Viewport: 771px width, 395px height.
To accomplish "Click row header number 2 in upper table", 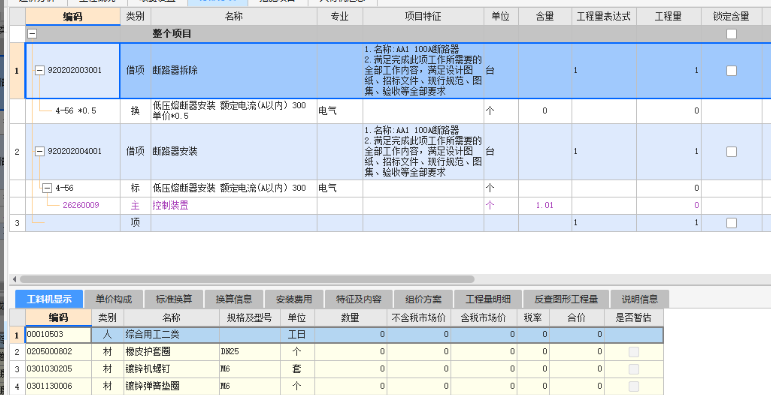I will 17,152.
